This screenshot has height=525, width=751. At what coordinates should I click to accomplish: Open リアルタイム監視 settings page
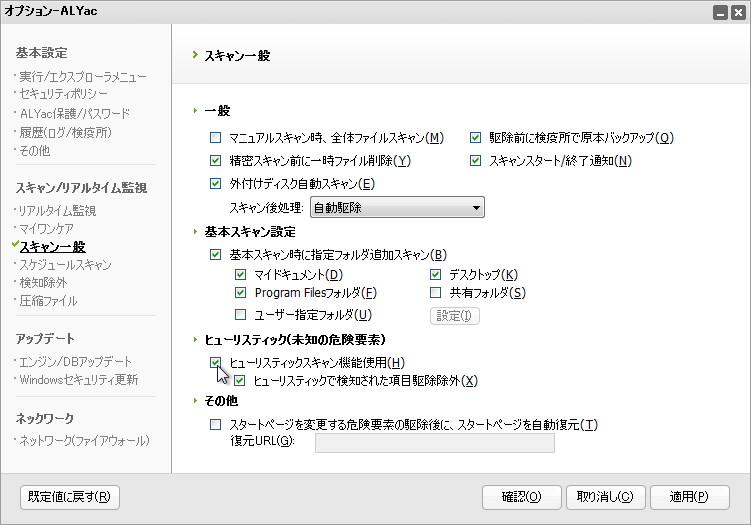[x=57, y=211]
